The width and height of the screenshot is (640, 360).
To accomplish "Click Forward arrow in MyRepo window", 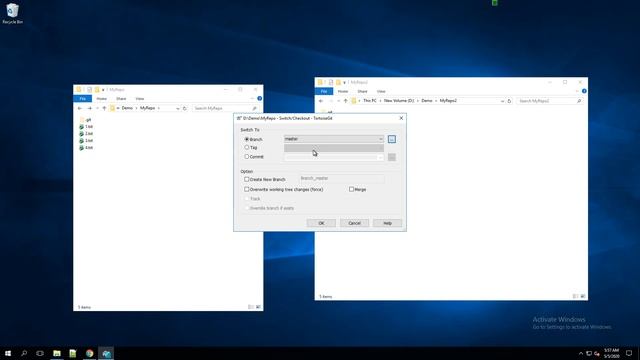I will click(89, 108).
